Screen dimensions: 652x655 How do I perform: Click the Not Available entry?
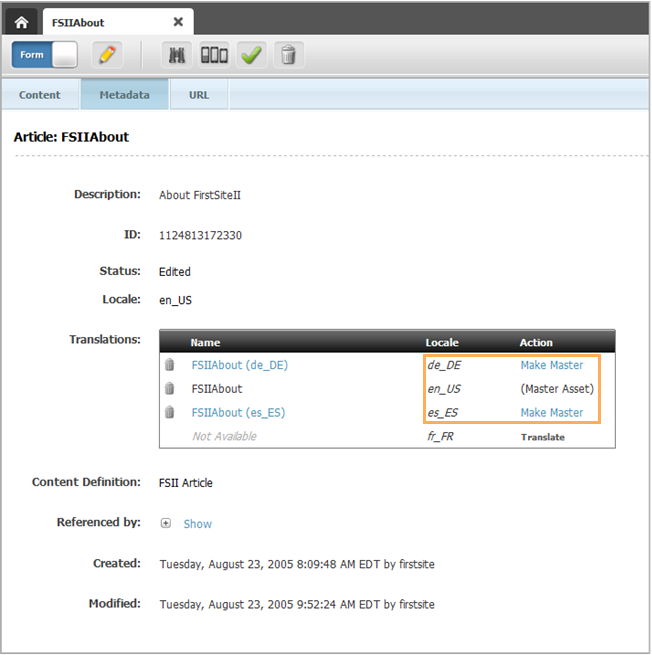tap(224, 437)
